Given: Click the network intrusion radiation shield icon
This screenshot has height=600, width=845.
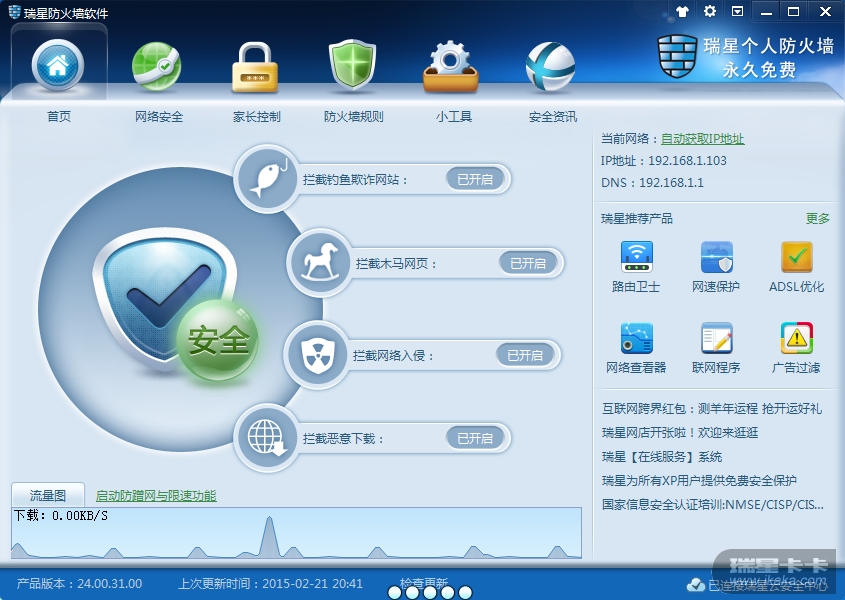Looking at the screenshot, I should [317, 355].
